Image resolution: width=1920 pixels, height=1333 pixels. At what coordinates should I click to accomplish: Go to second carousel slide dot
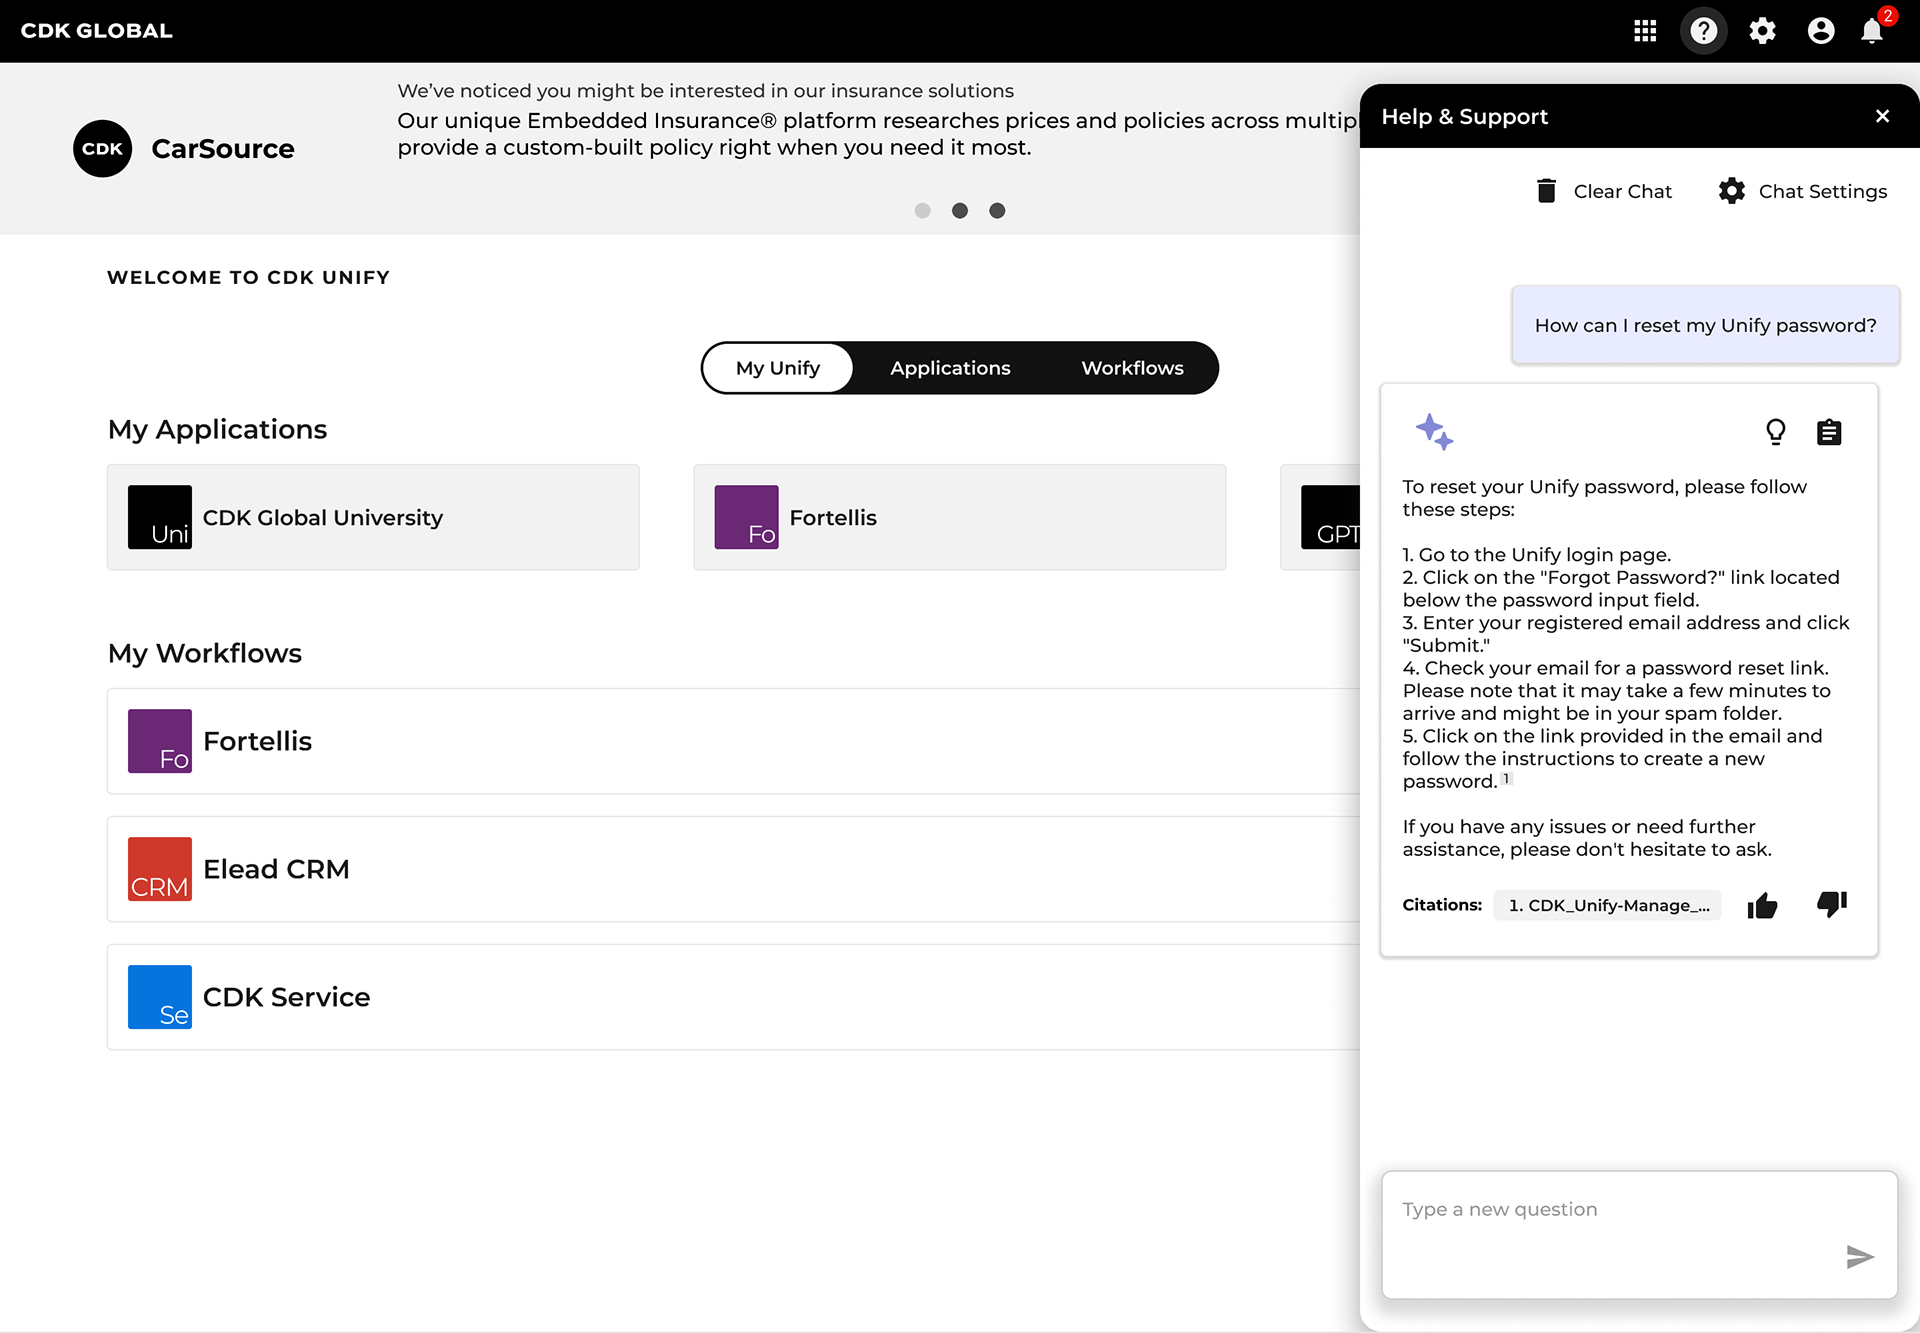[960, 210]
